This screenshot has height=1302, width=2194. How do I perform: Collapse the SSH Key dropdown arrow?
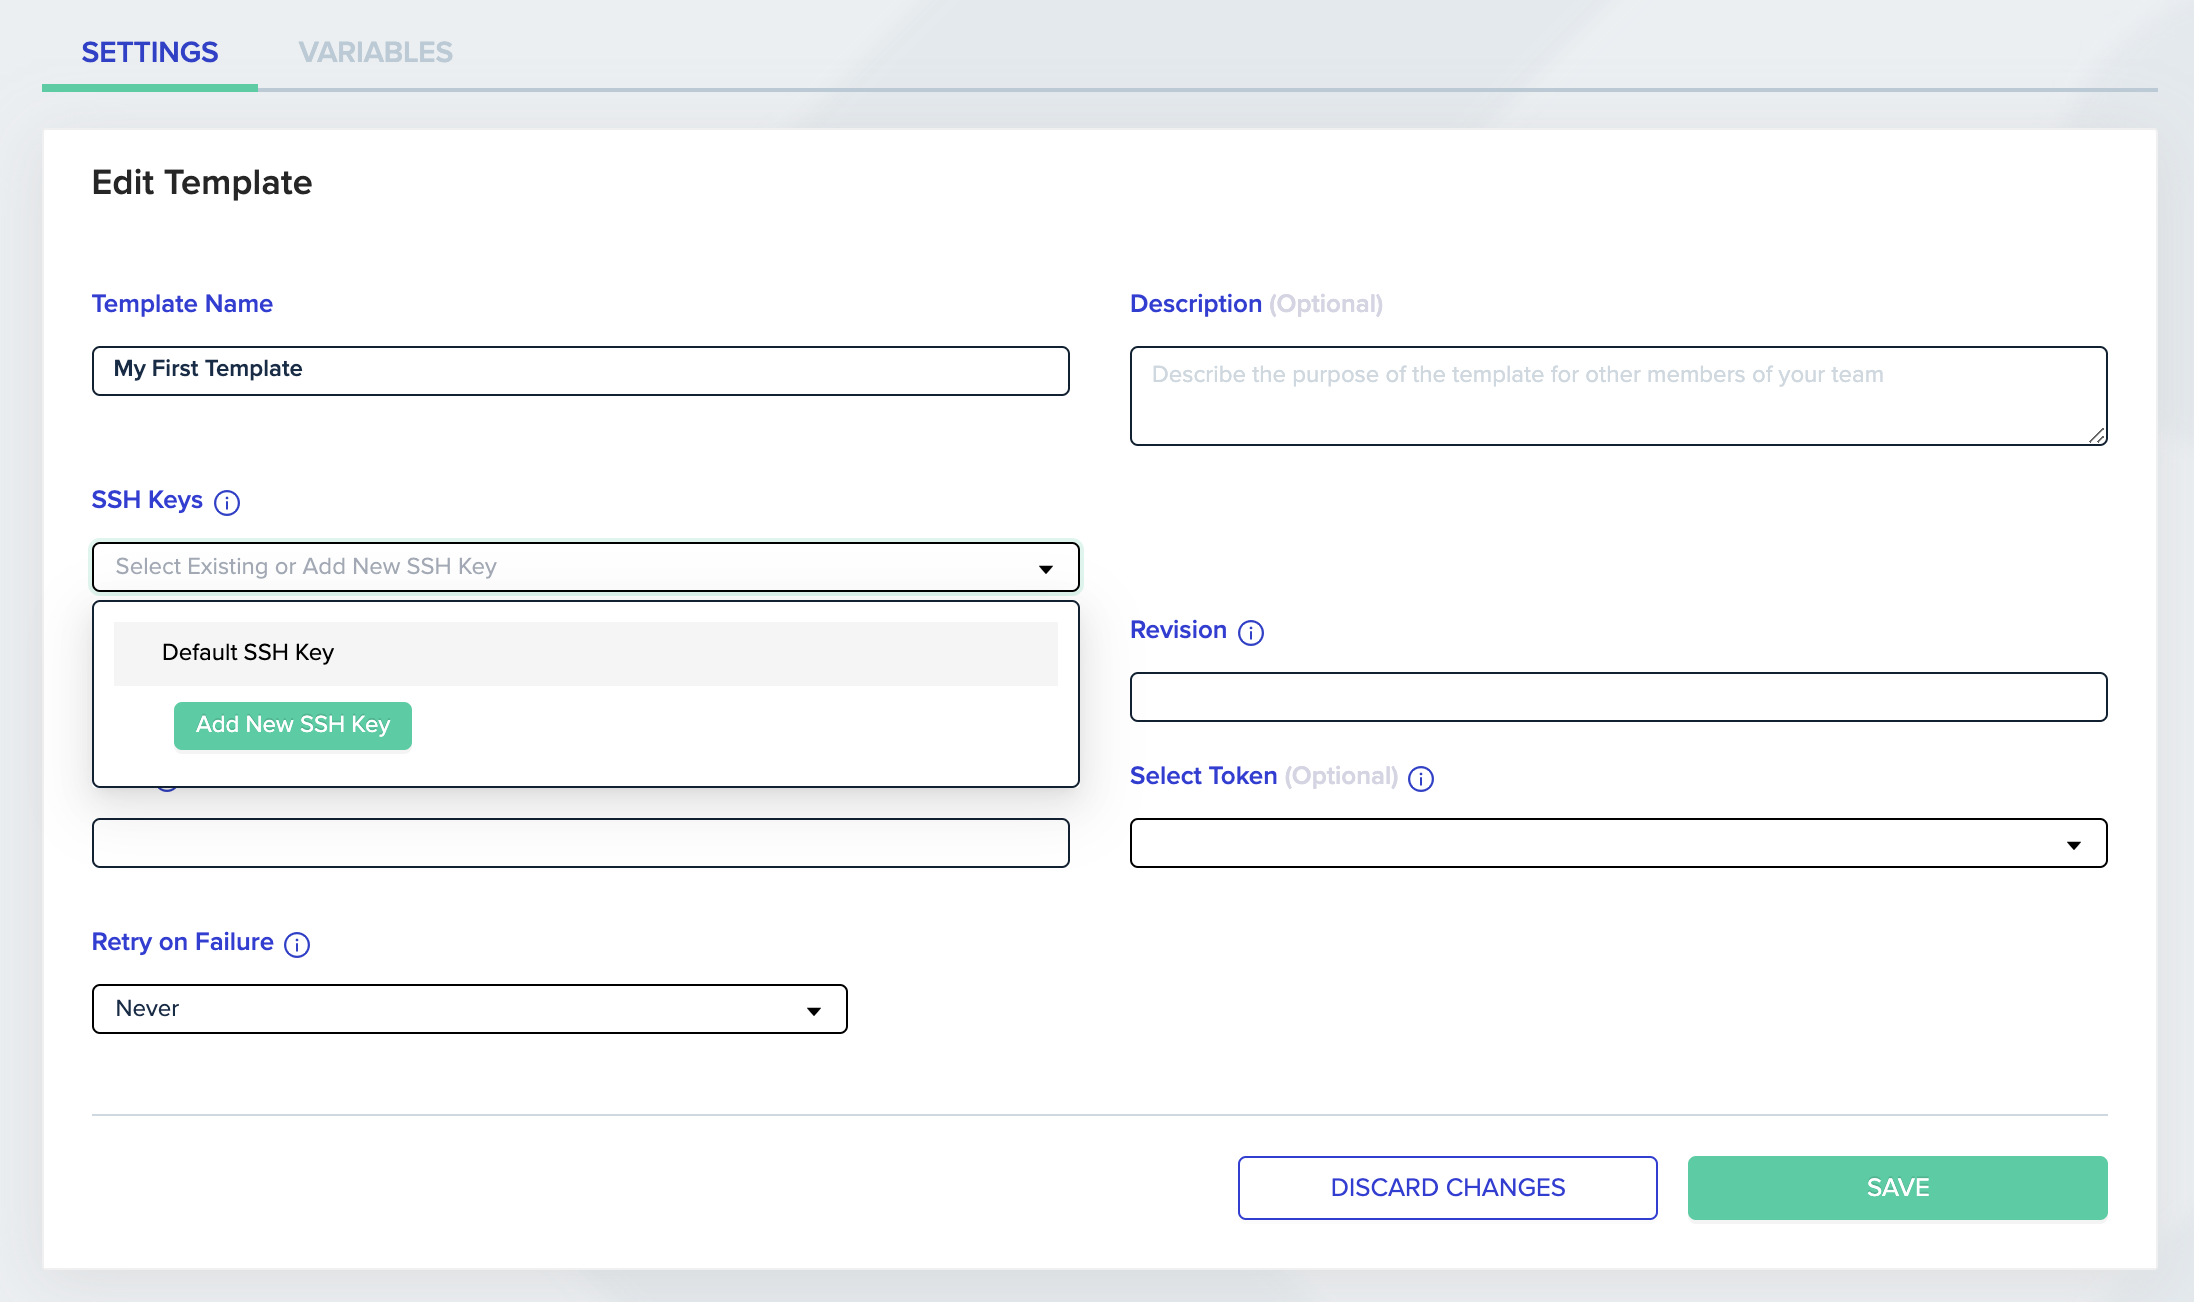tap(1046, 568)
